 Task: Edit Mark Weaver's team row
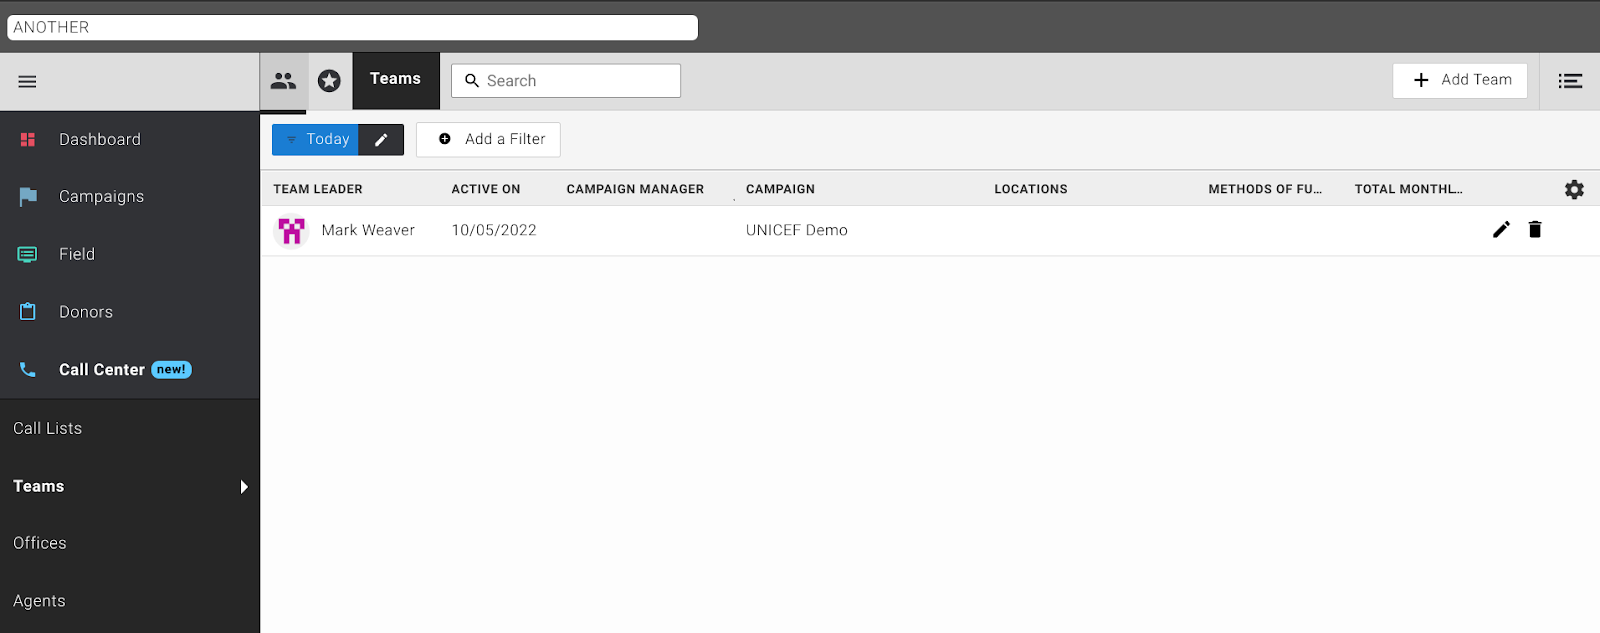tap(1501, 230)
